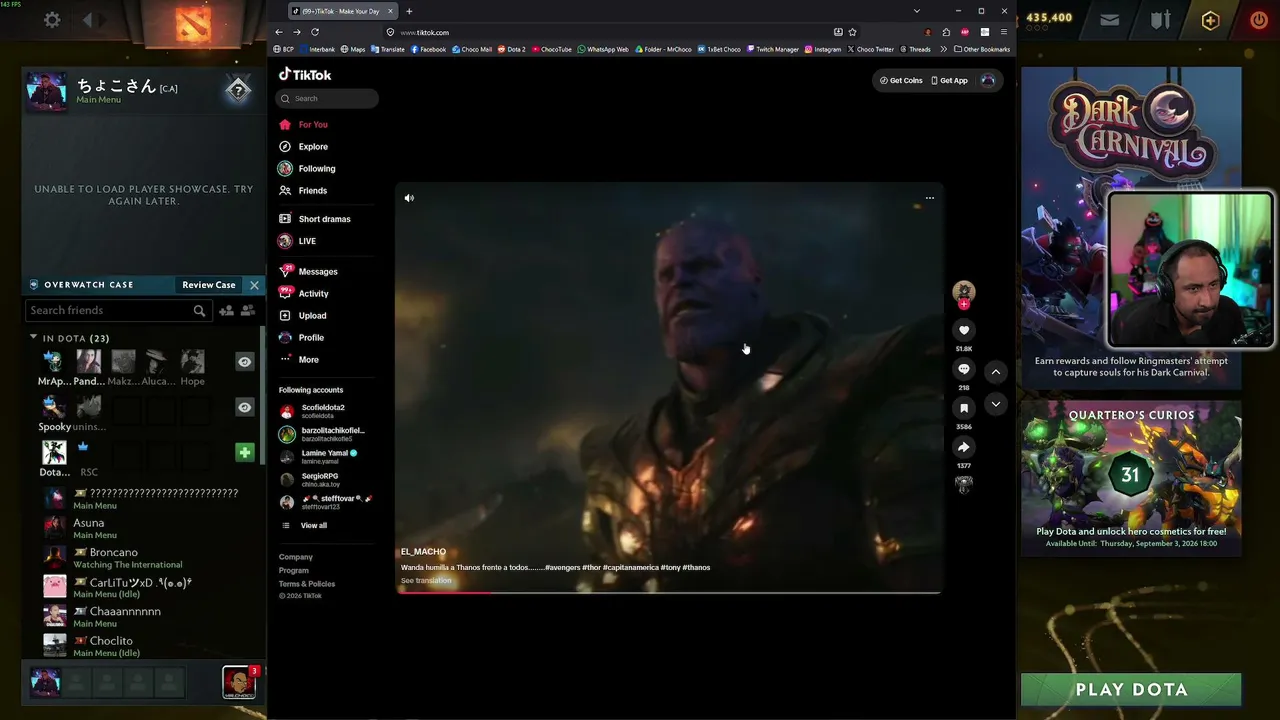Open the Dota armory icon in top bar

(1160, 19)
